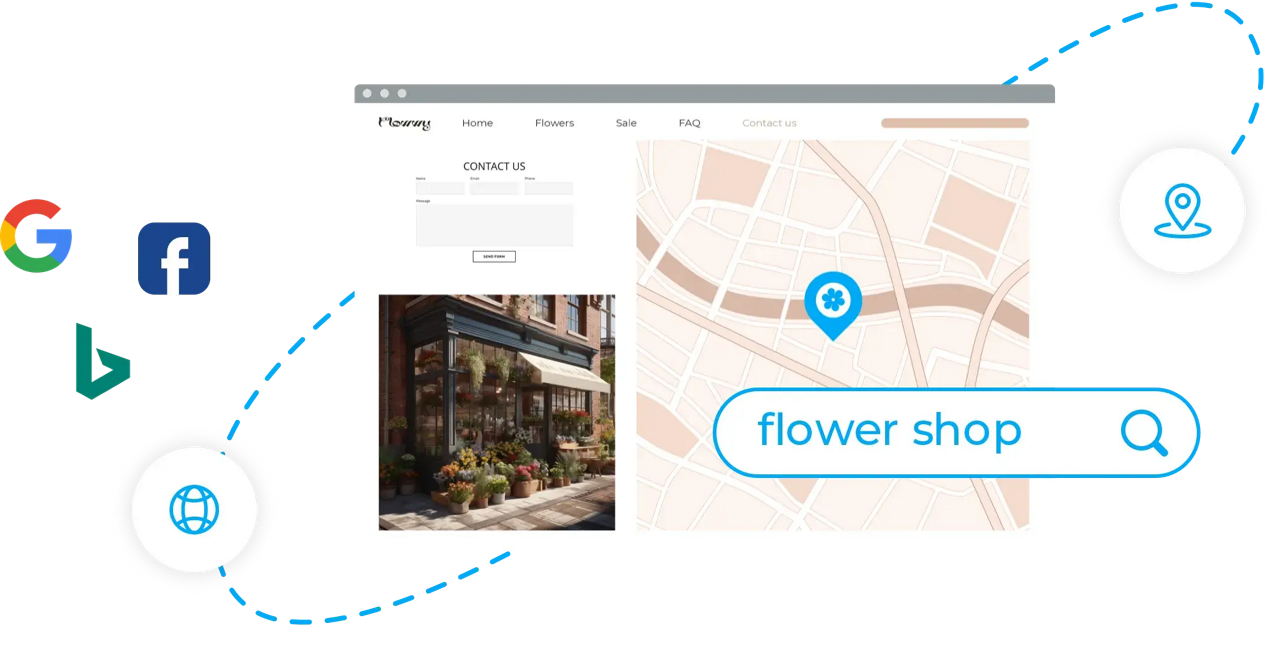Image resolution: width=1280 pixels, height=668 pixels.
Task: Click the globe icon in white circle
Action: [x=194, y=510]
